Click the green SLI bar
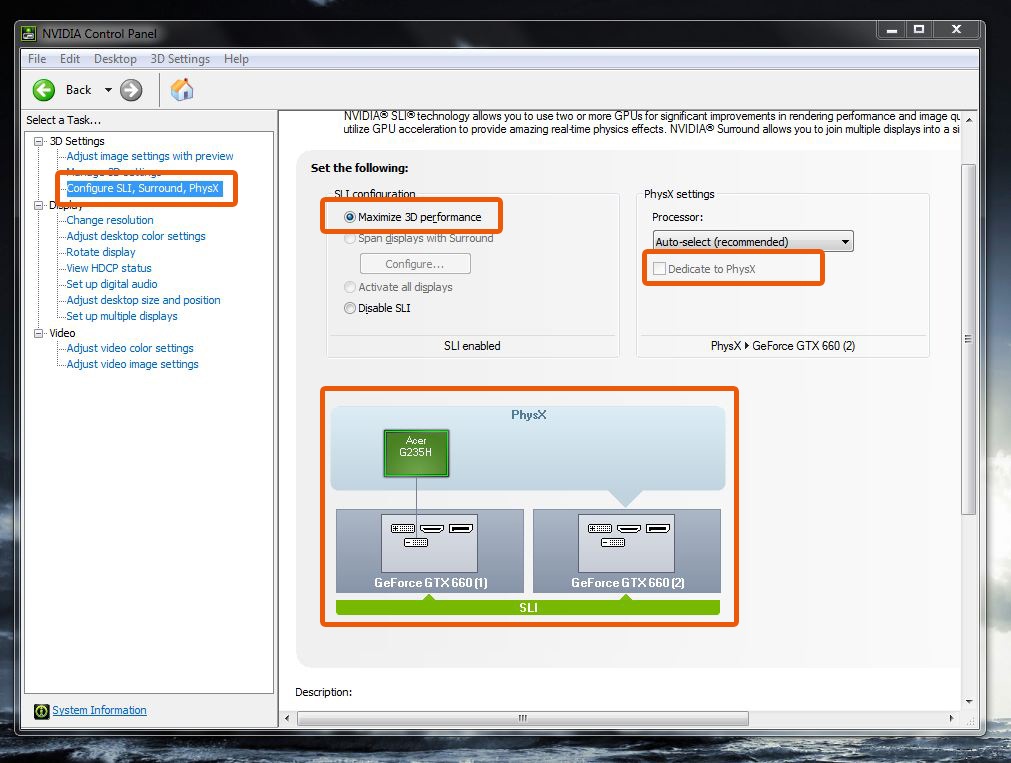 527,608
